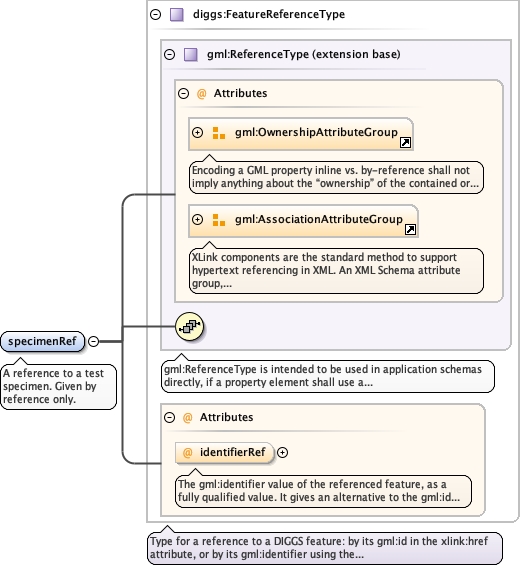The image size is (521, 568).
Task: Select the identifierRef attribute label
Action: click(x=233, y=452)
